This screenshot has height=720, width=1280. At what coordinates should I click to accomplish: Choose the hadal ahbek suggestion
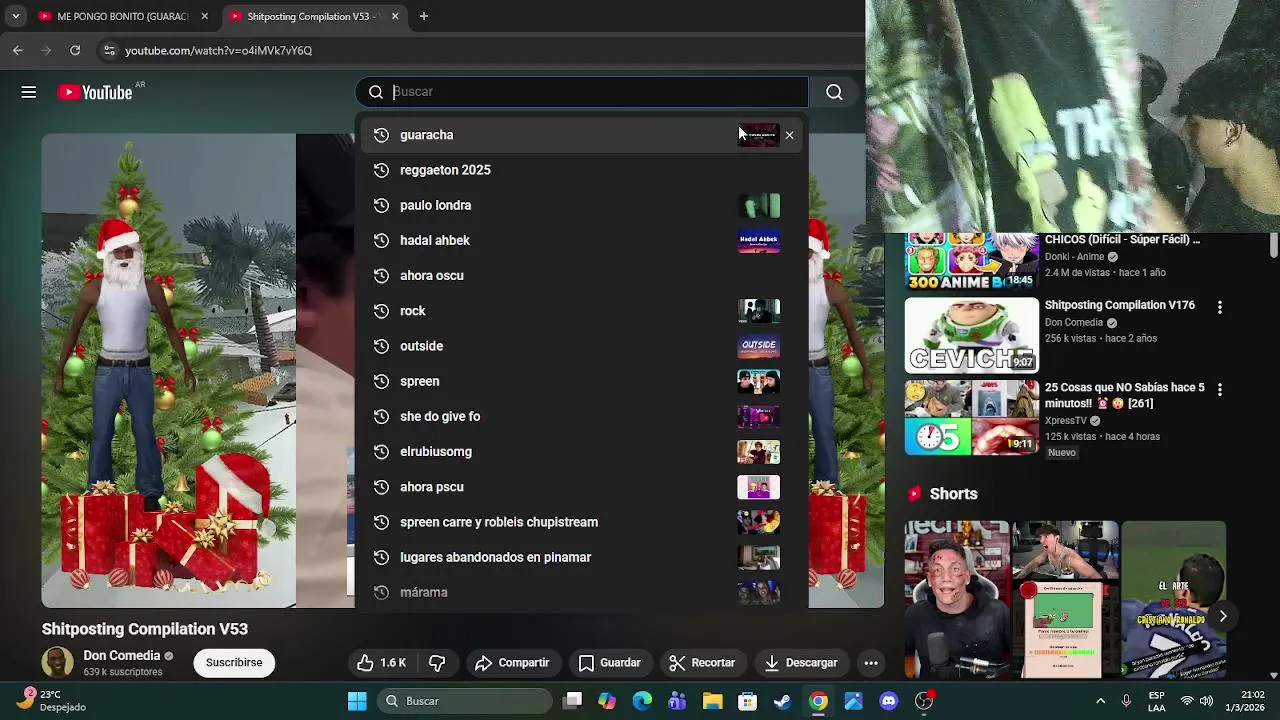tap(581, 240)
